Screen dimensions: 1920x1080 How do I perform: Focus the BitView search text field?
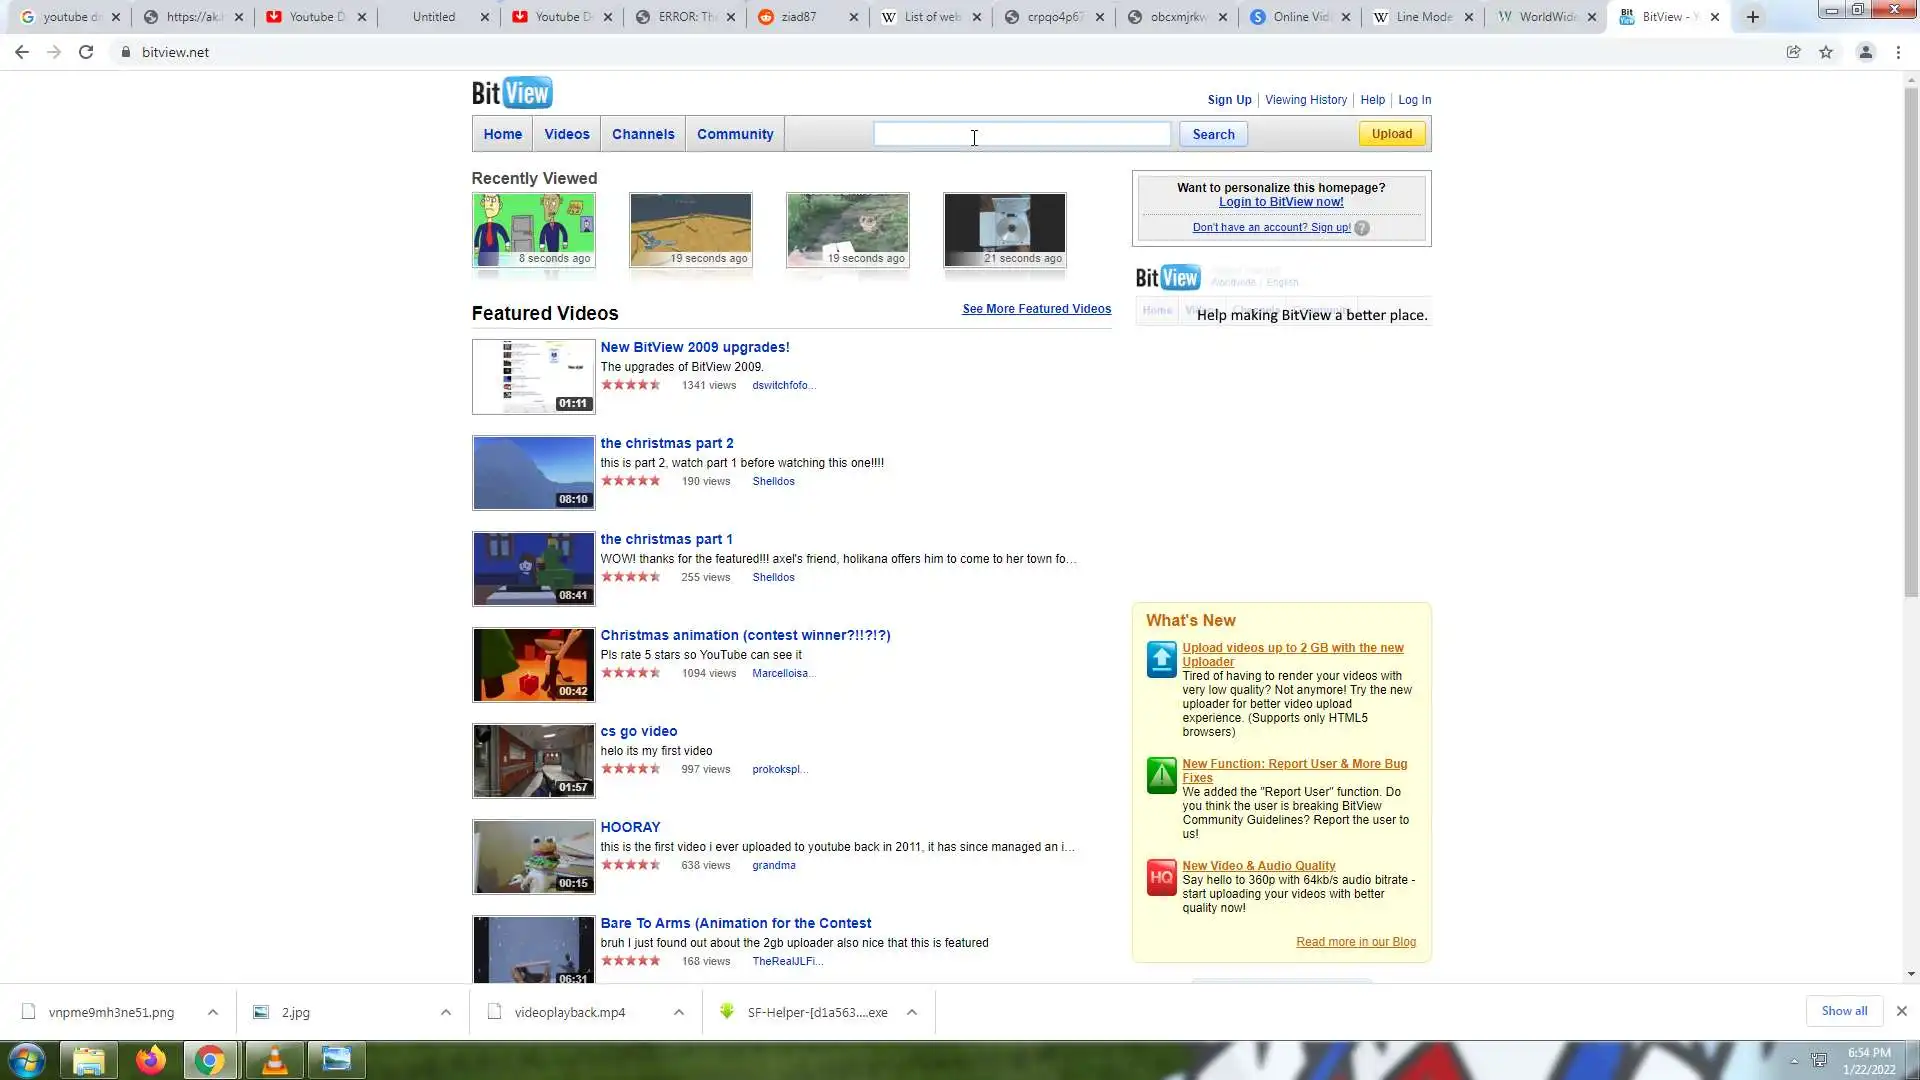point(1021,134)
